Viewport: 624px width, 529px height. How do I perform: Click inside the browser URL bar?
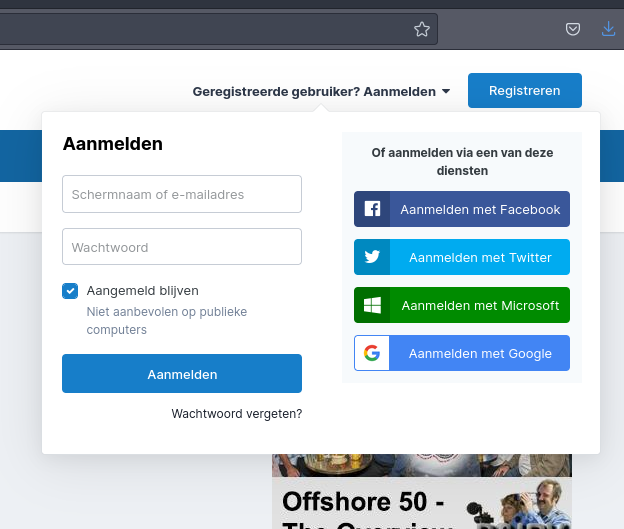coord(200,29)
